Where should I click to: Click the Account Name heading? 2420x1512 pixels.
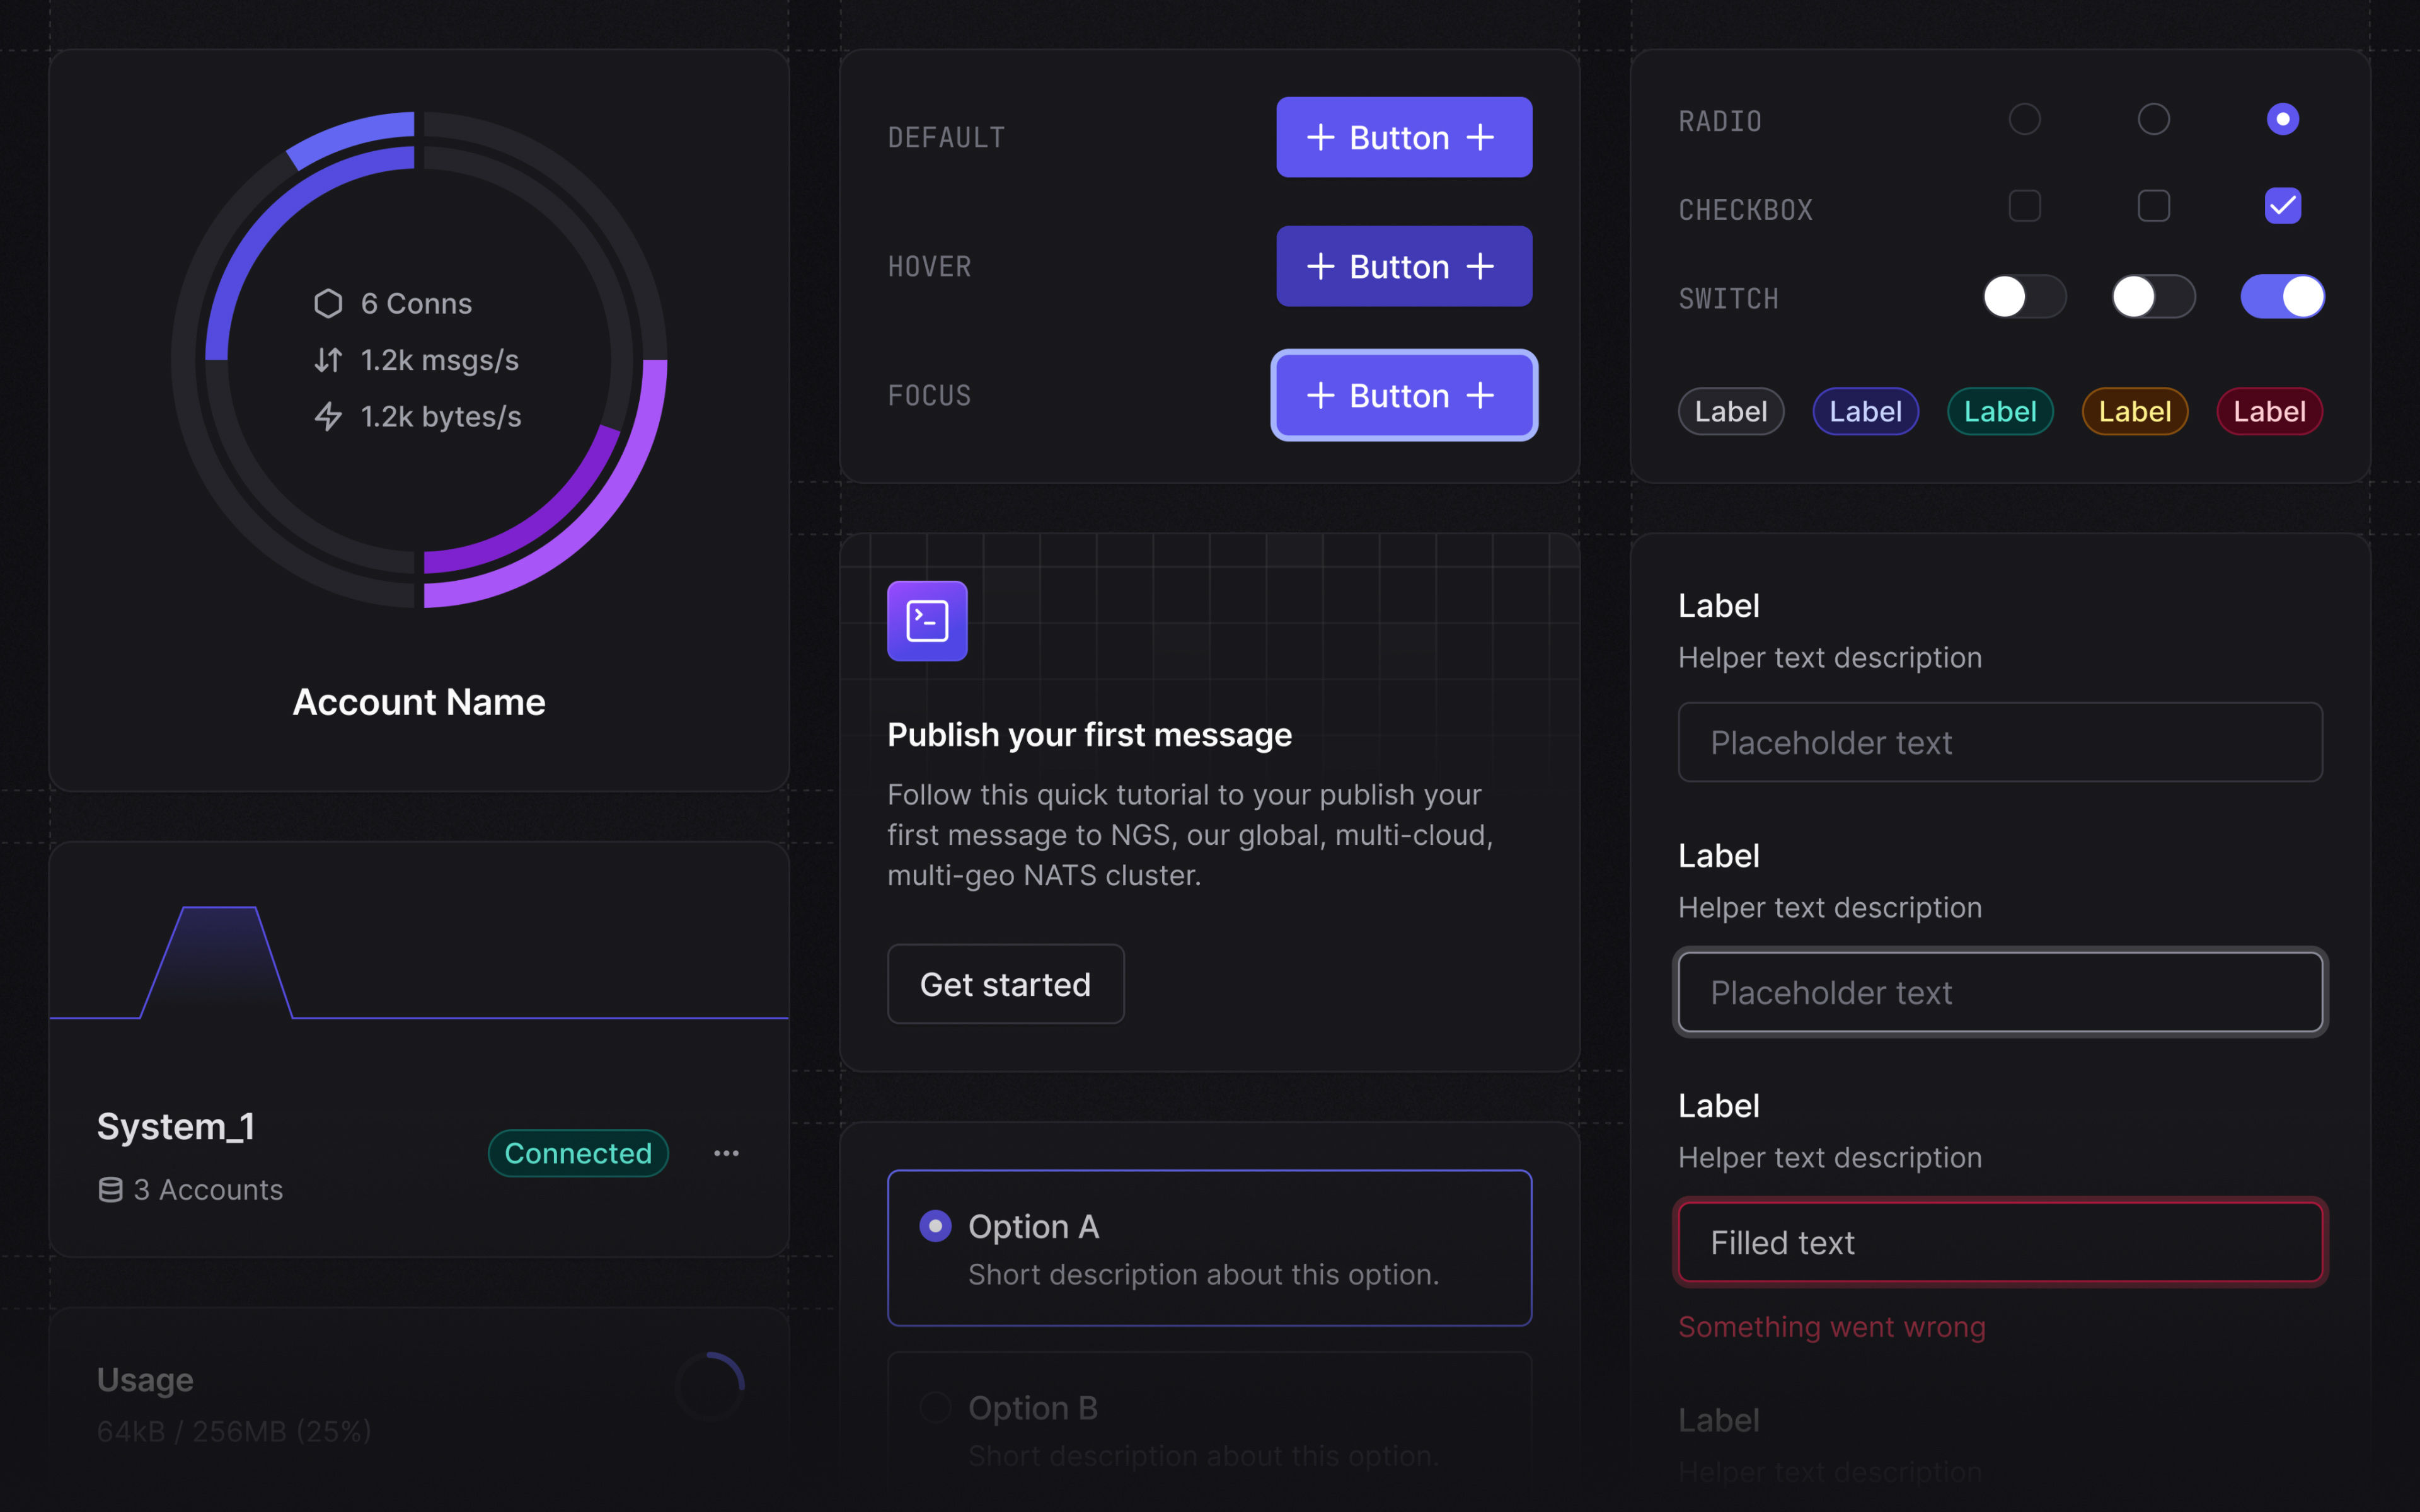coord(419,702)
